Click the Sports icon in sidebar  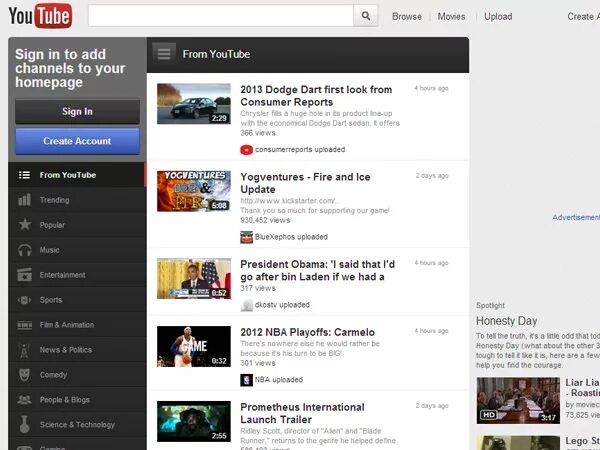coord(24,300)
